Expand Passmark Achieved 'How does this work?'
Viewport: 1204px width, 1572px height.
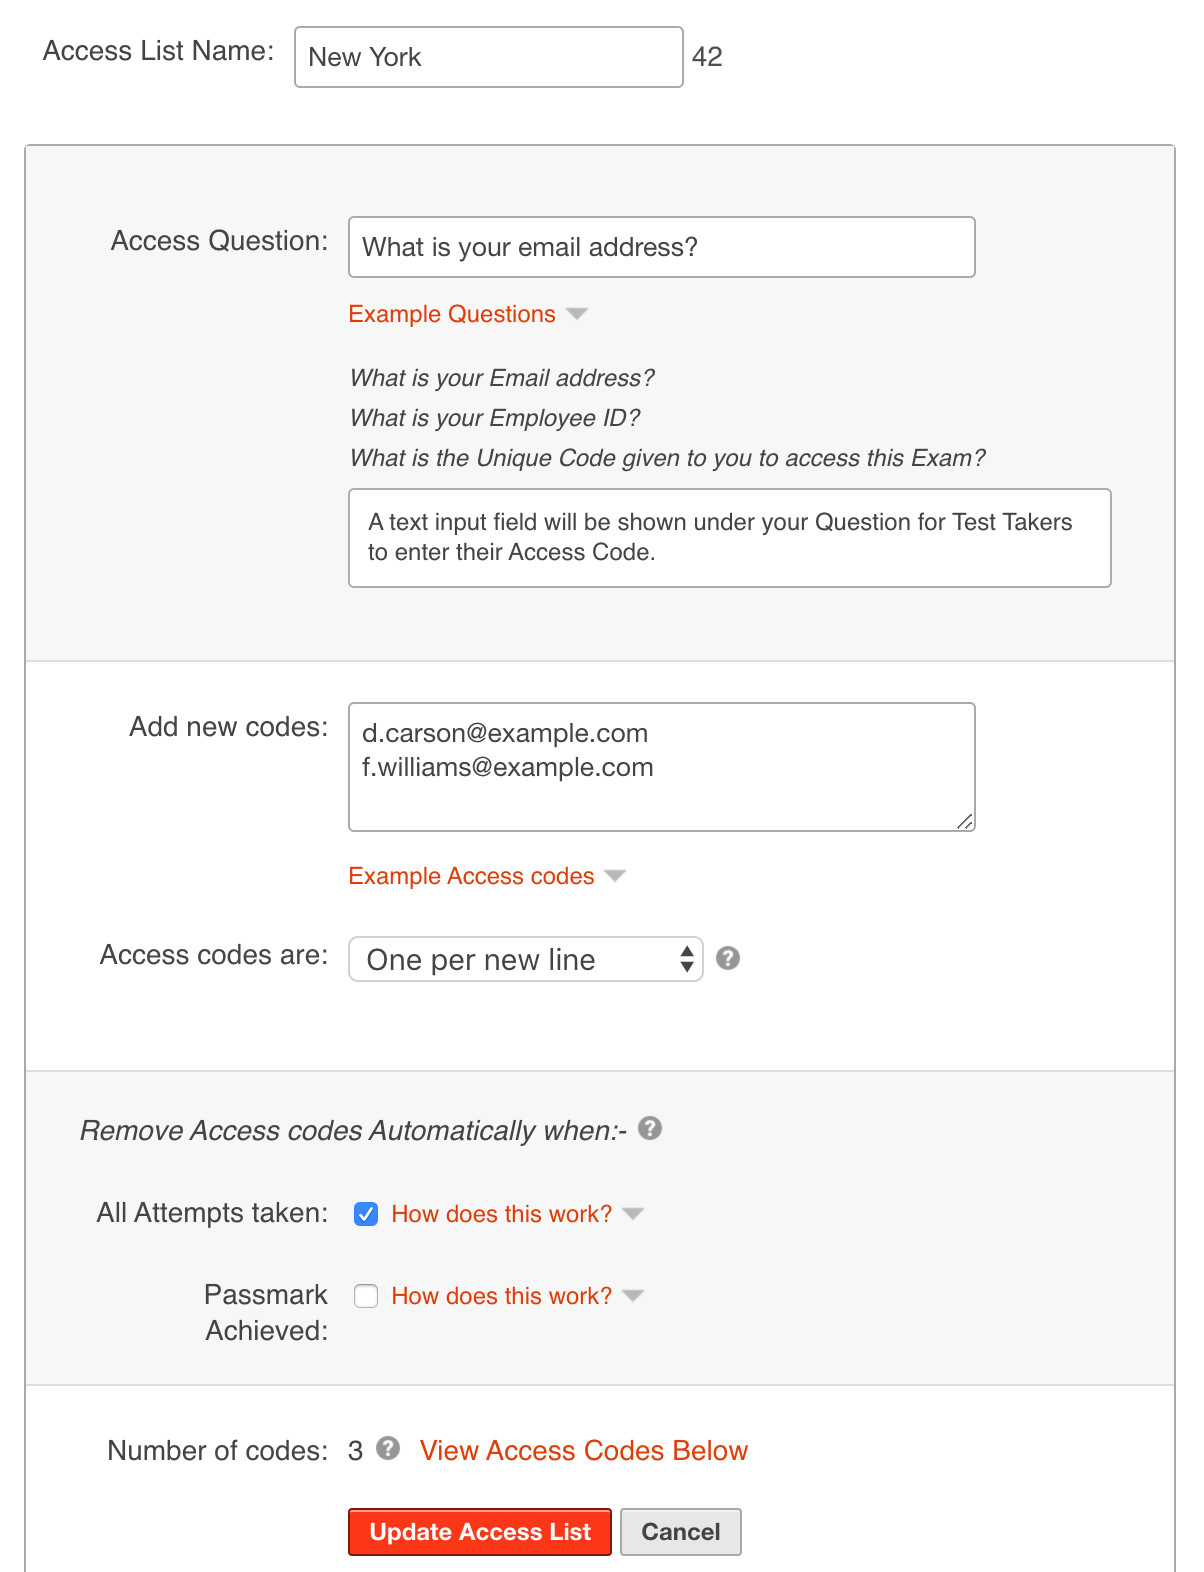click(501, 1296)
